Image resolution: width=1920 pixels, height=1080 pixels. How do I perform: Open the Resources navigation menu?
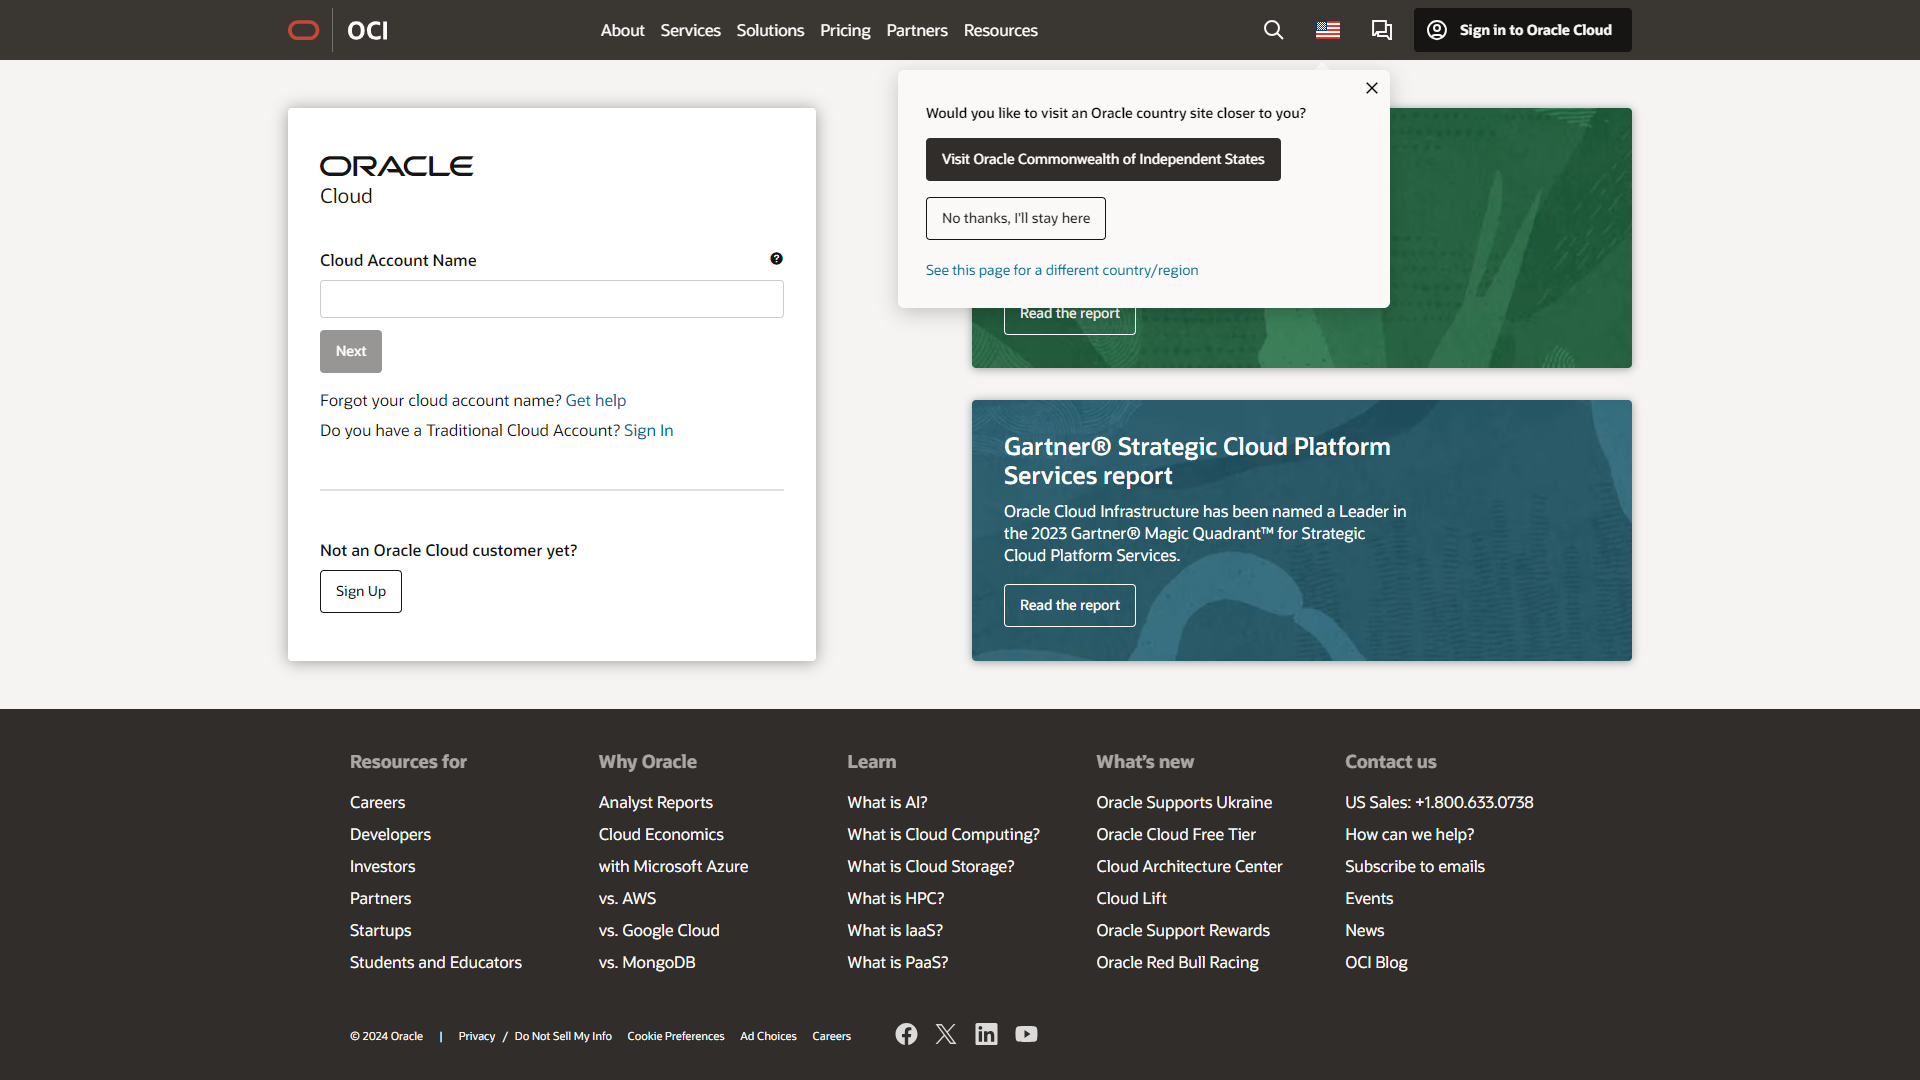pos(1000,30)
